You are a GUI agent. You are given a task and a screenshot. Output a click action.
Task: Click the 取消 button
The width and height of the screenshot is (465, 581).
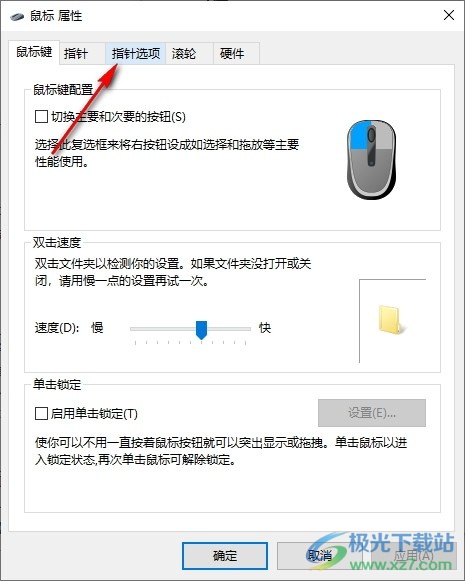320,556
